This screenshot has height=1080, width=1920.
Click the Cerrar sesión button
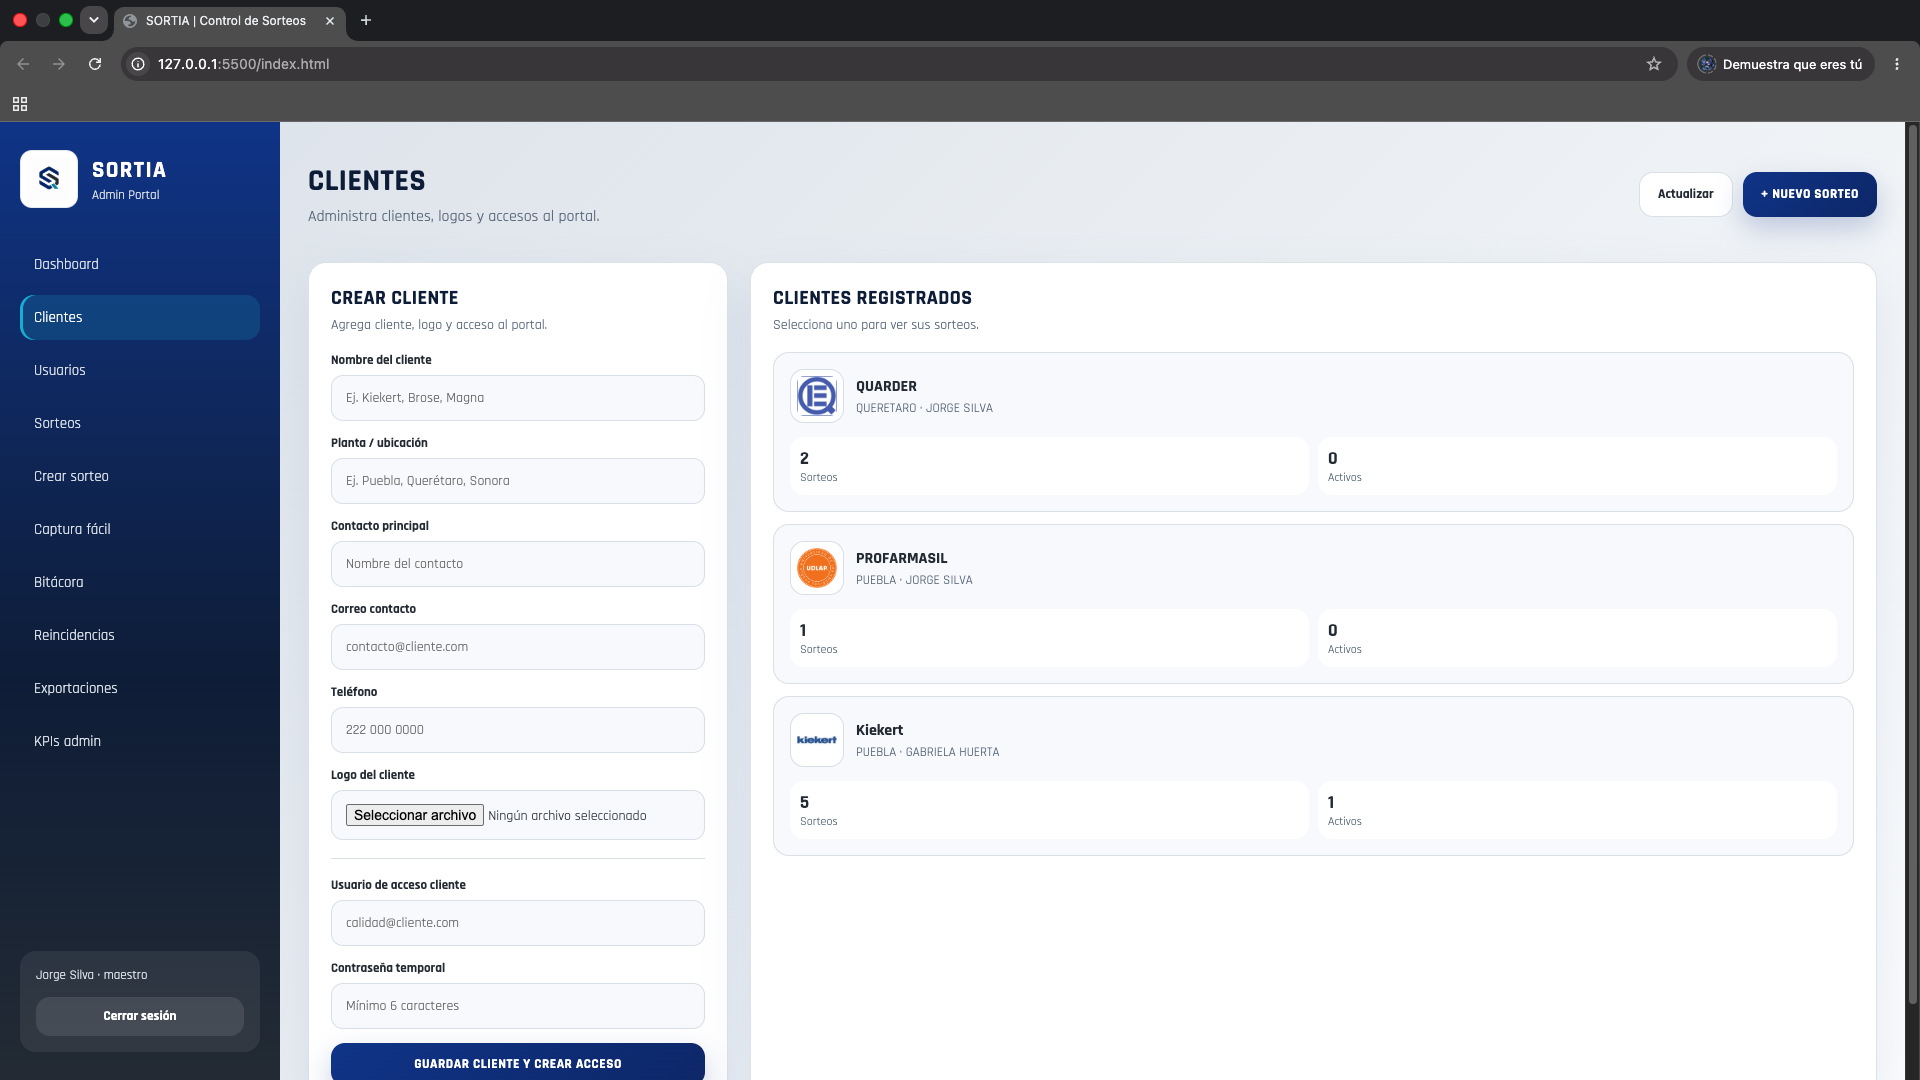[140, 1016]
